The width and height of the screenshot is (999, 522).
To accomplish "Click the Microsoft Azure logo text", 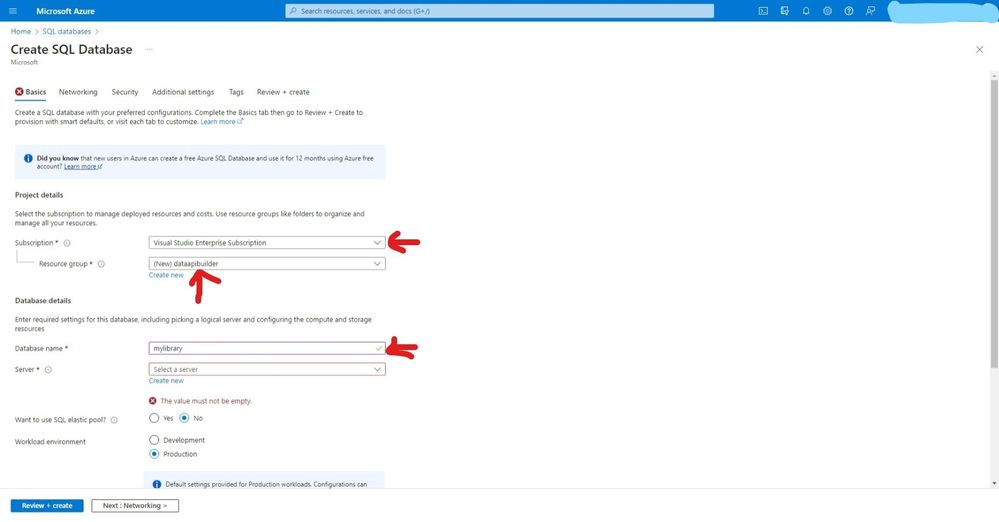I will coord(65,11).
